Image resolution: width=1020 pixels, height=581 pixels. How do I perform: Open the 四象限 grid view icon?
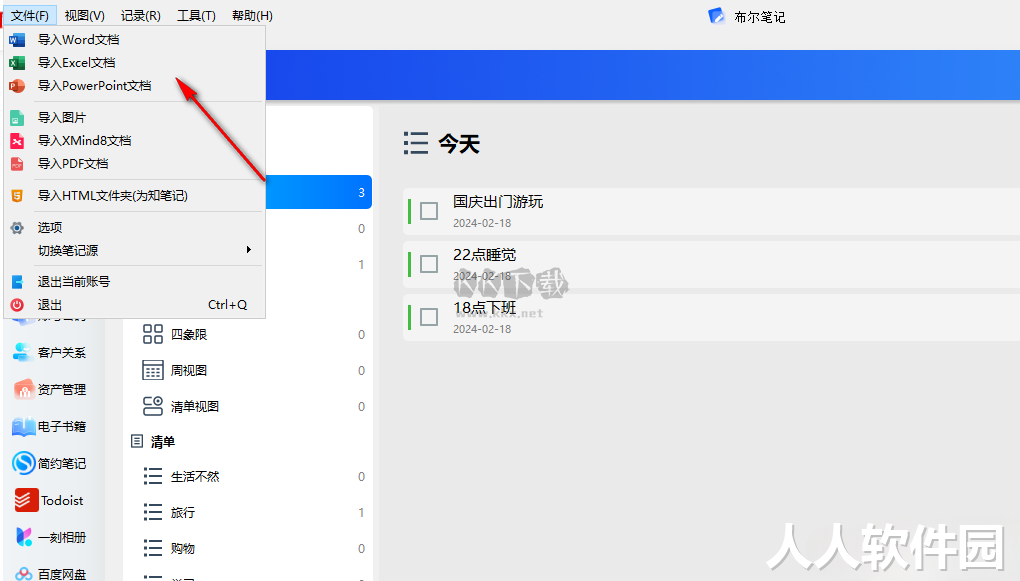pos(153,334)
